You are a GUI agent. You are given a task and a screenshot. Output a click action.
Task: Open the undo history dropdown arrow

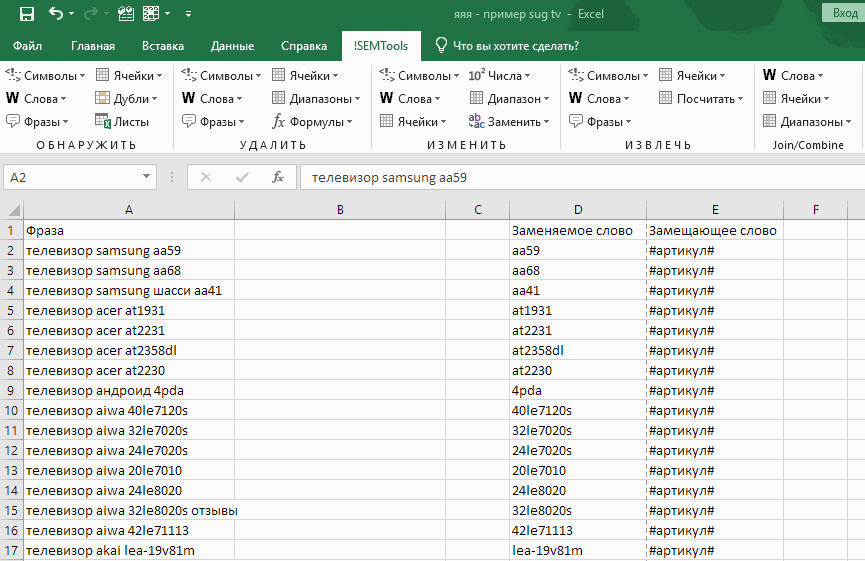click(72, 14)
